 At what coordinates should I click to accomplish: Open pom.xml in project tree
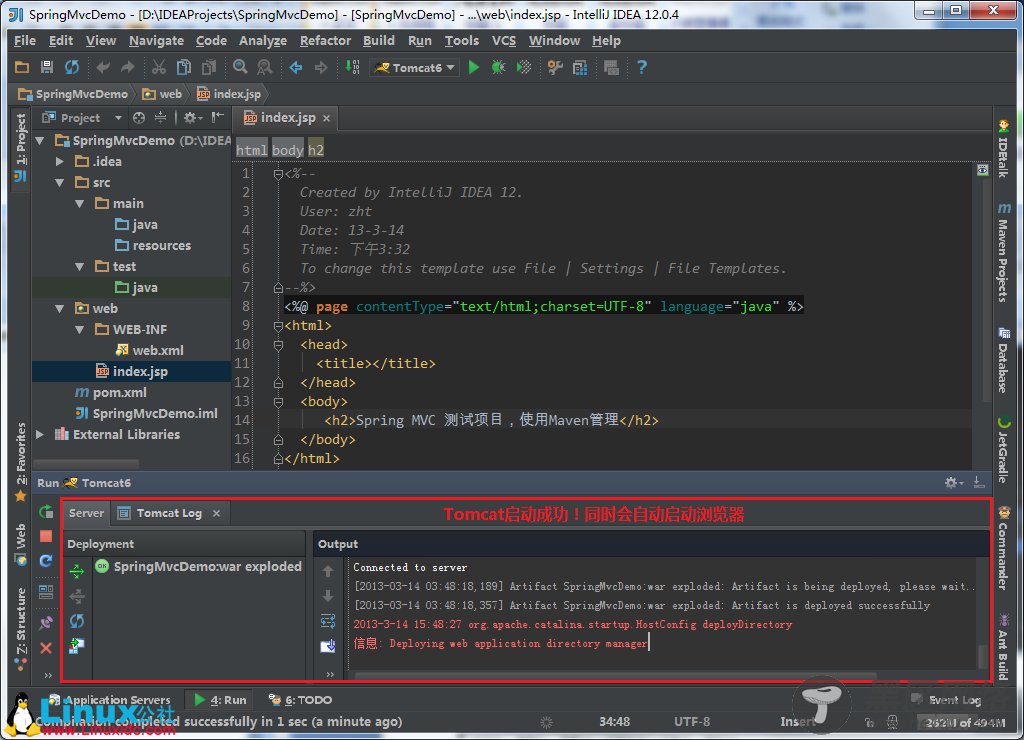110,393
